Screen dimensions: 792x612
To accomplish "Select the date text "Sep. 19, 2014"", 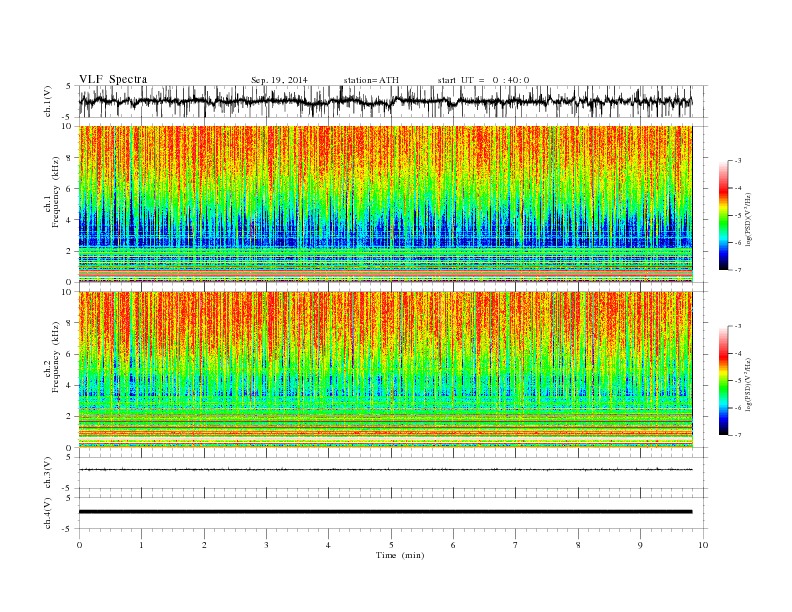I will coord(279,80).
